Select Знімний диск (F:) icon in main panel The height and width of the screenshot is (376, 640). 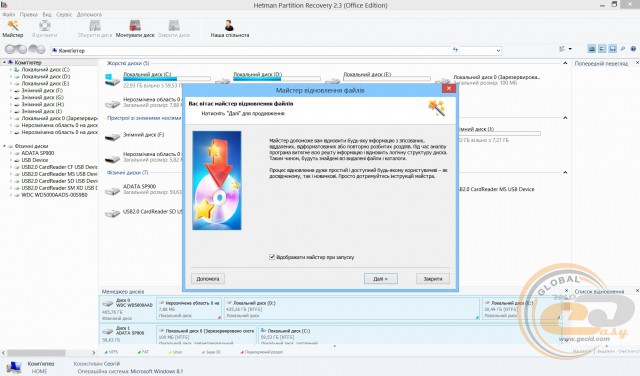[x=112, y=137]
